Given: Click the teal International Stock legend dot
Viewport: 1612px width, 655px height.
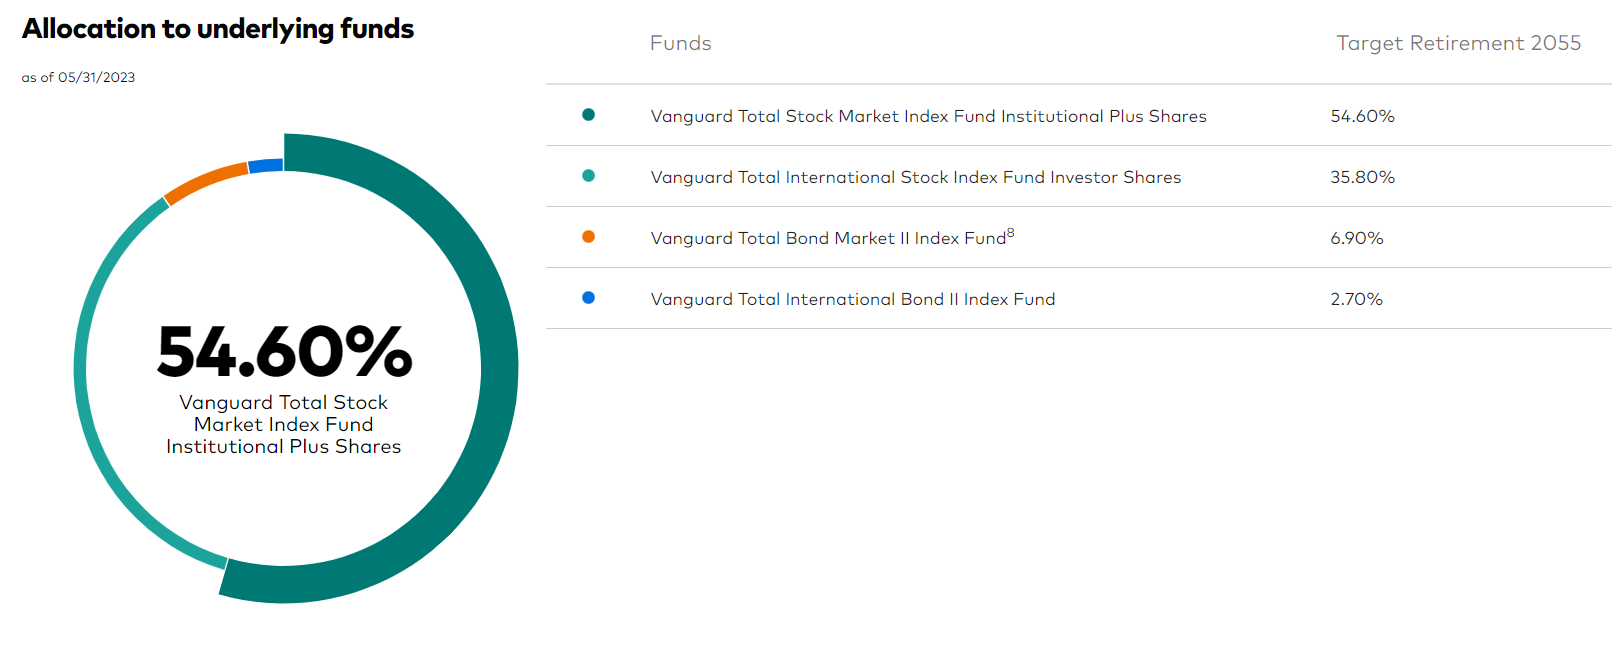Looking at the screenshot, I should 588,176.
